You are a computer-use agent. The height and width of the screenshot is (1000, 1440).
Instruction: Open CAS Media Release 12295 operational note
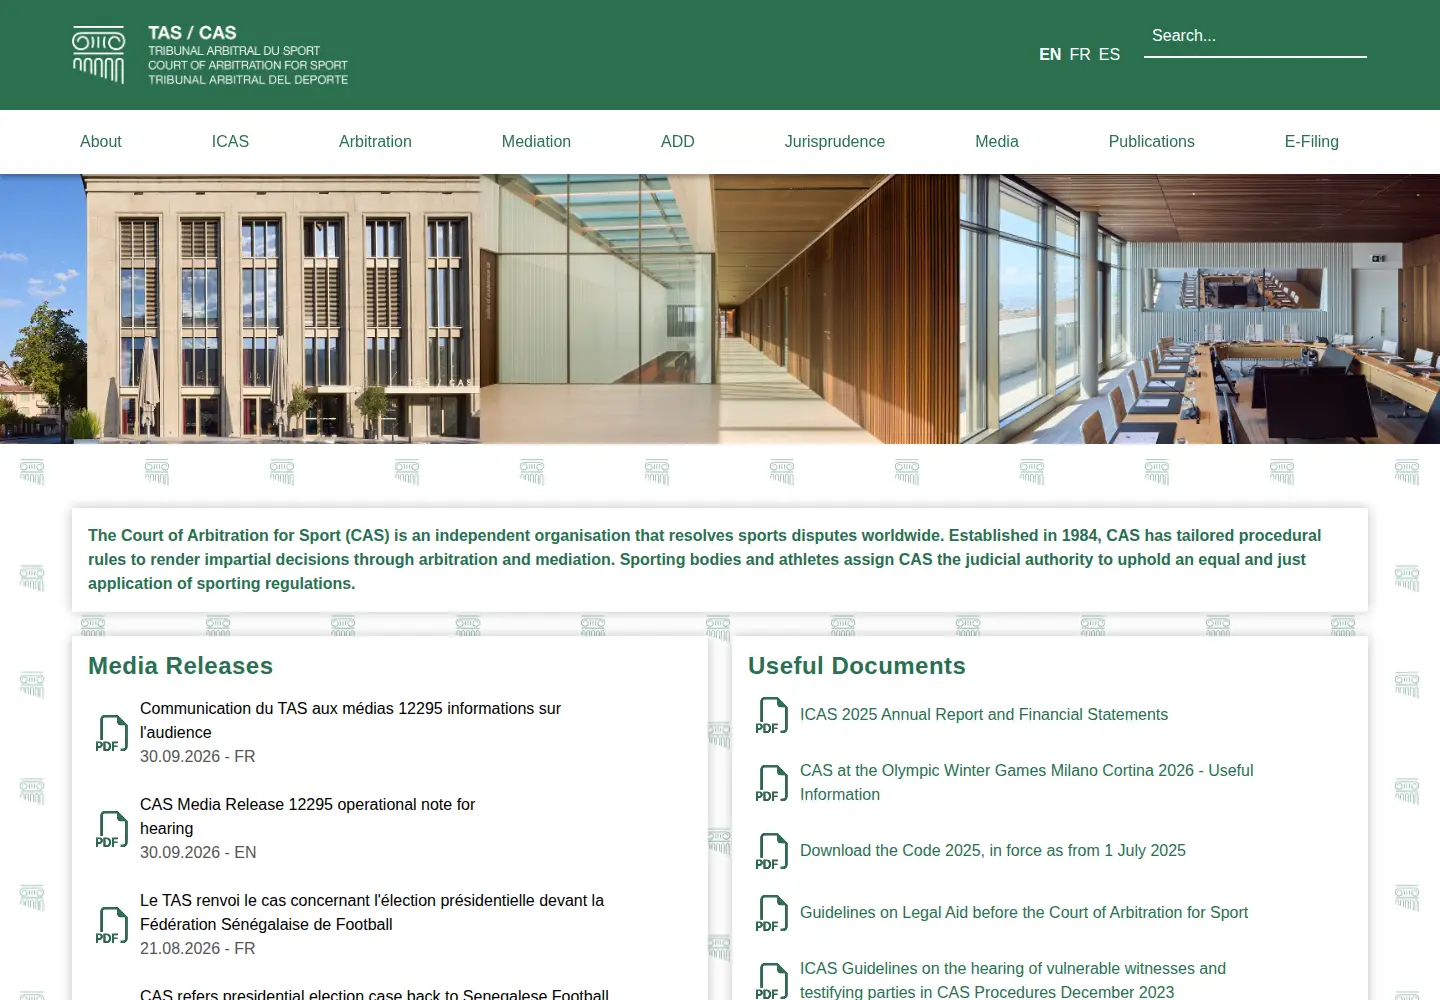(x=307, y=816)
